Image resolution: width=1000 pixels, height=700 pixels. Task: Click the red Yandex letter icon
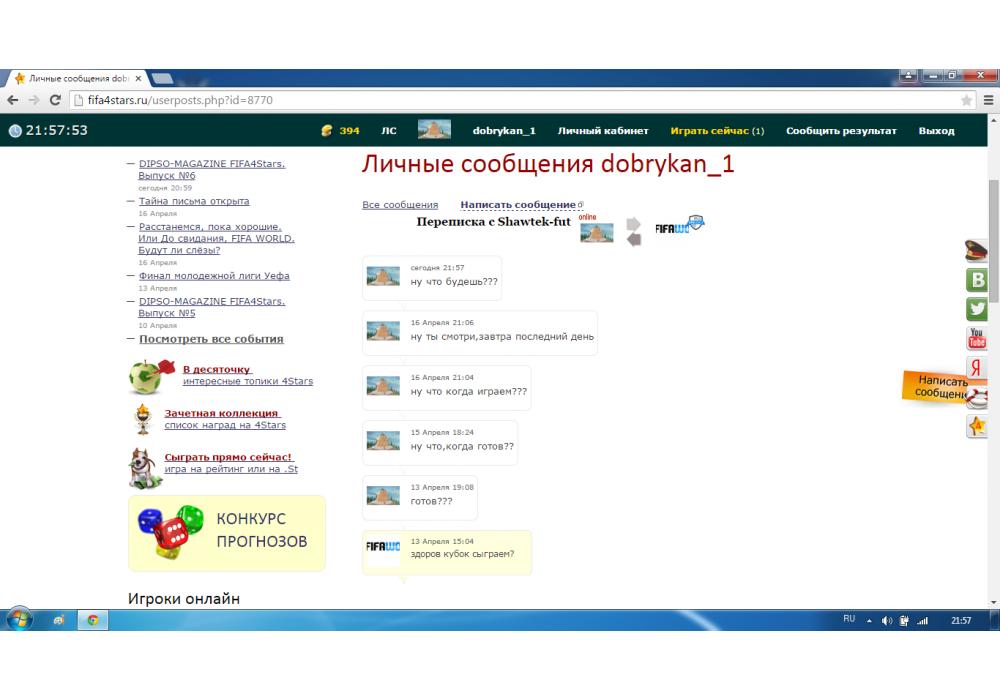(977, 368)
